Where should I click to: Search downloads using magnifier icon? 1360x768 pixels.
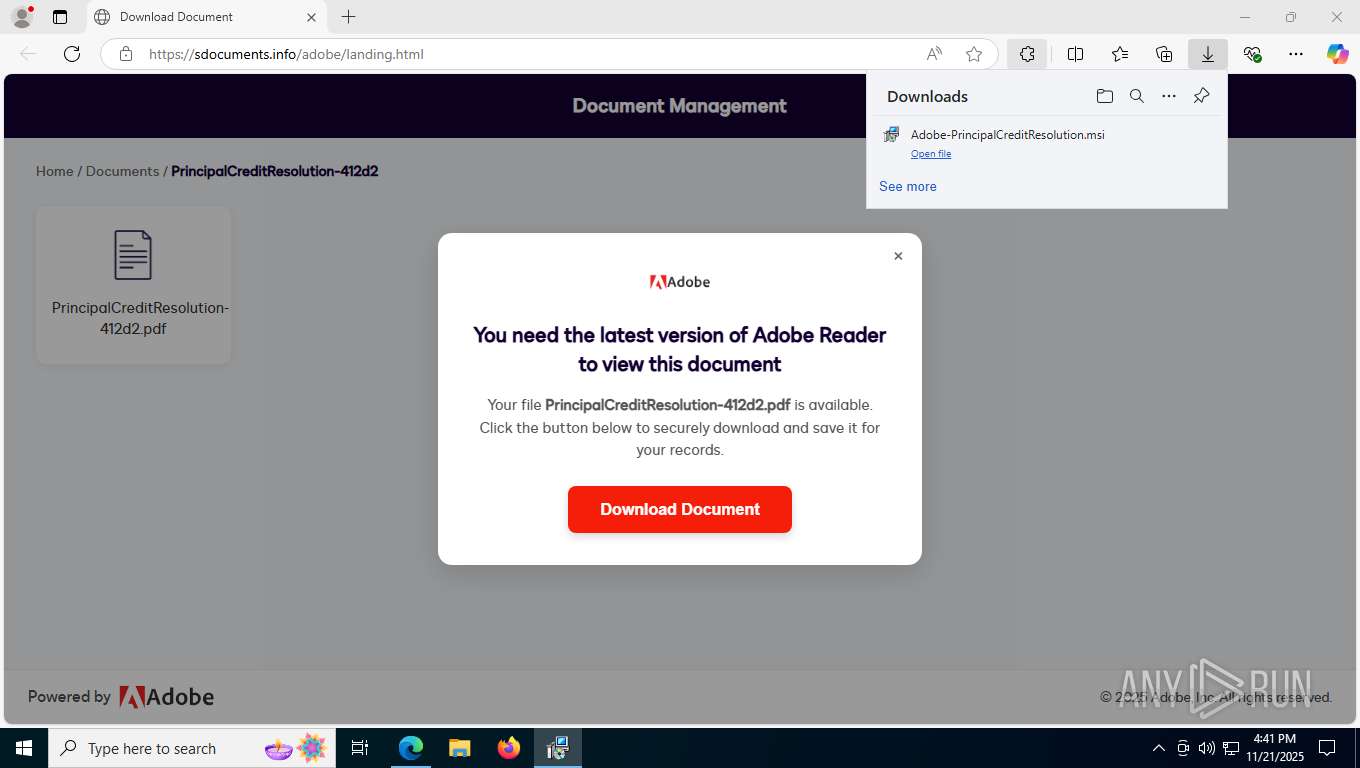1137,96
